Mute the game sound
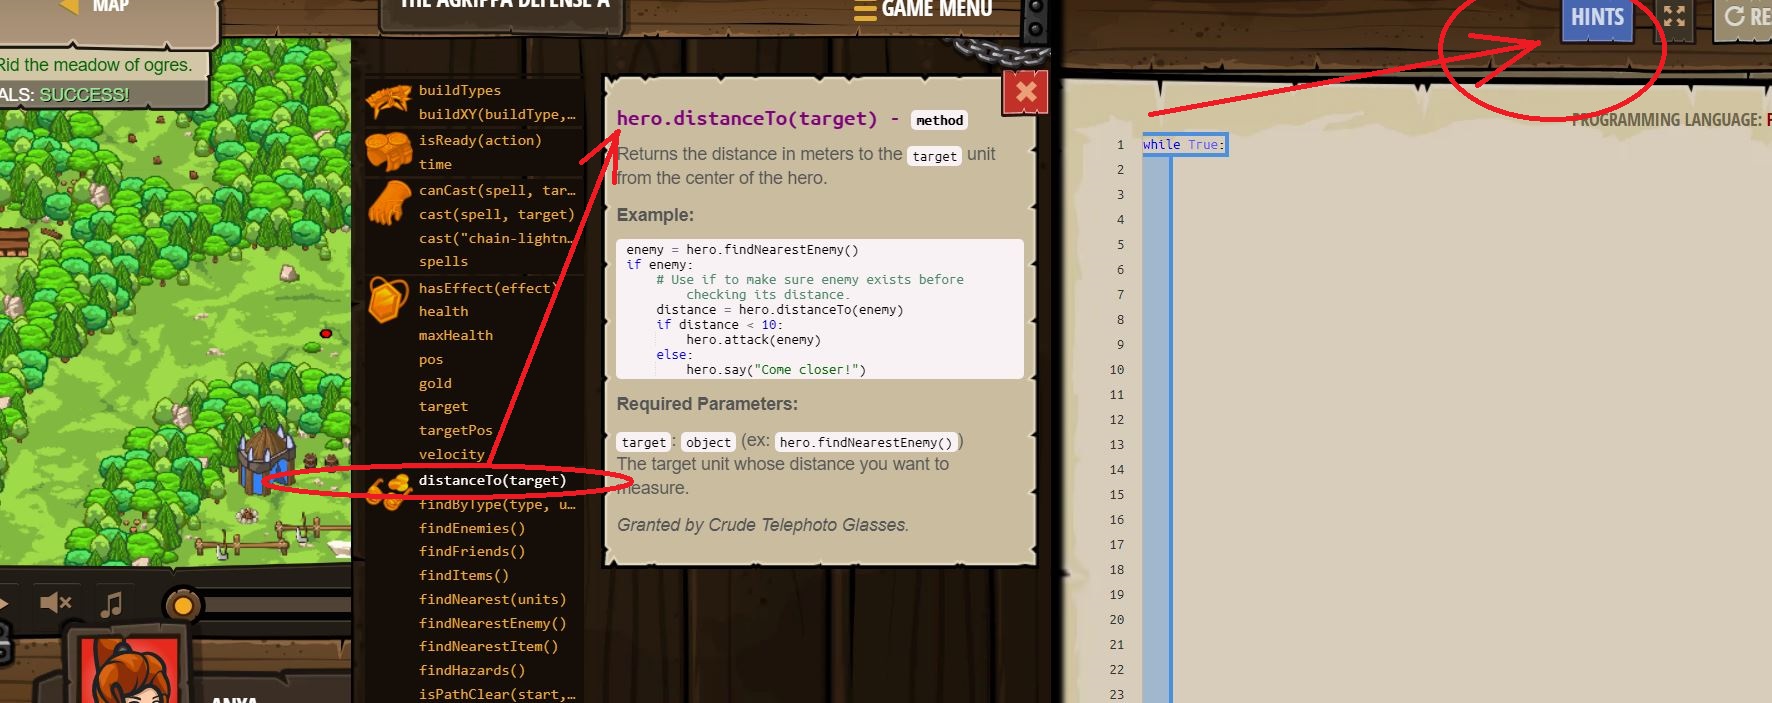1772x703 pixels. [x=55, y=603]
